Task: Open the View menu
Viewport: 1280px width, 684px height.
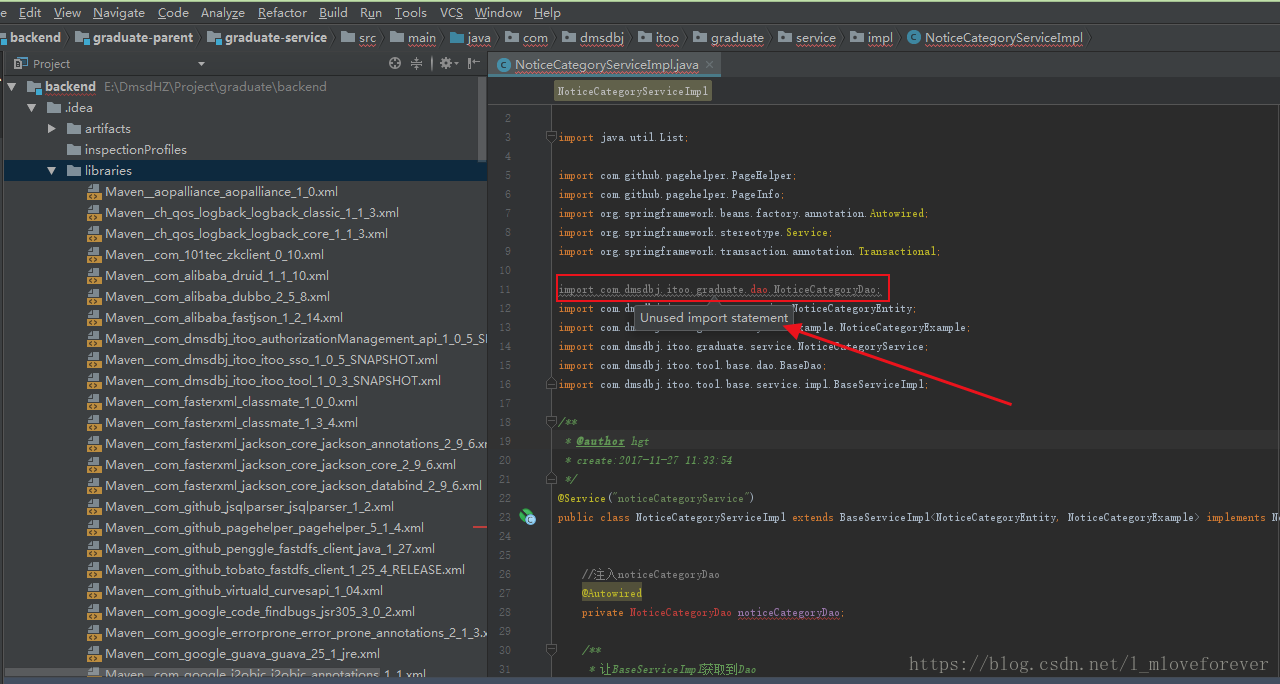Action: point(67,13)
